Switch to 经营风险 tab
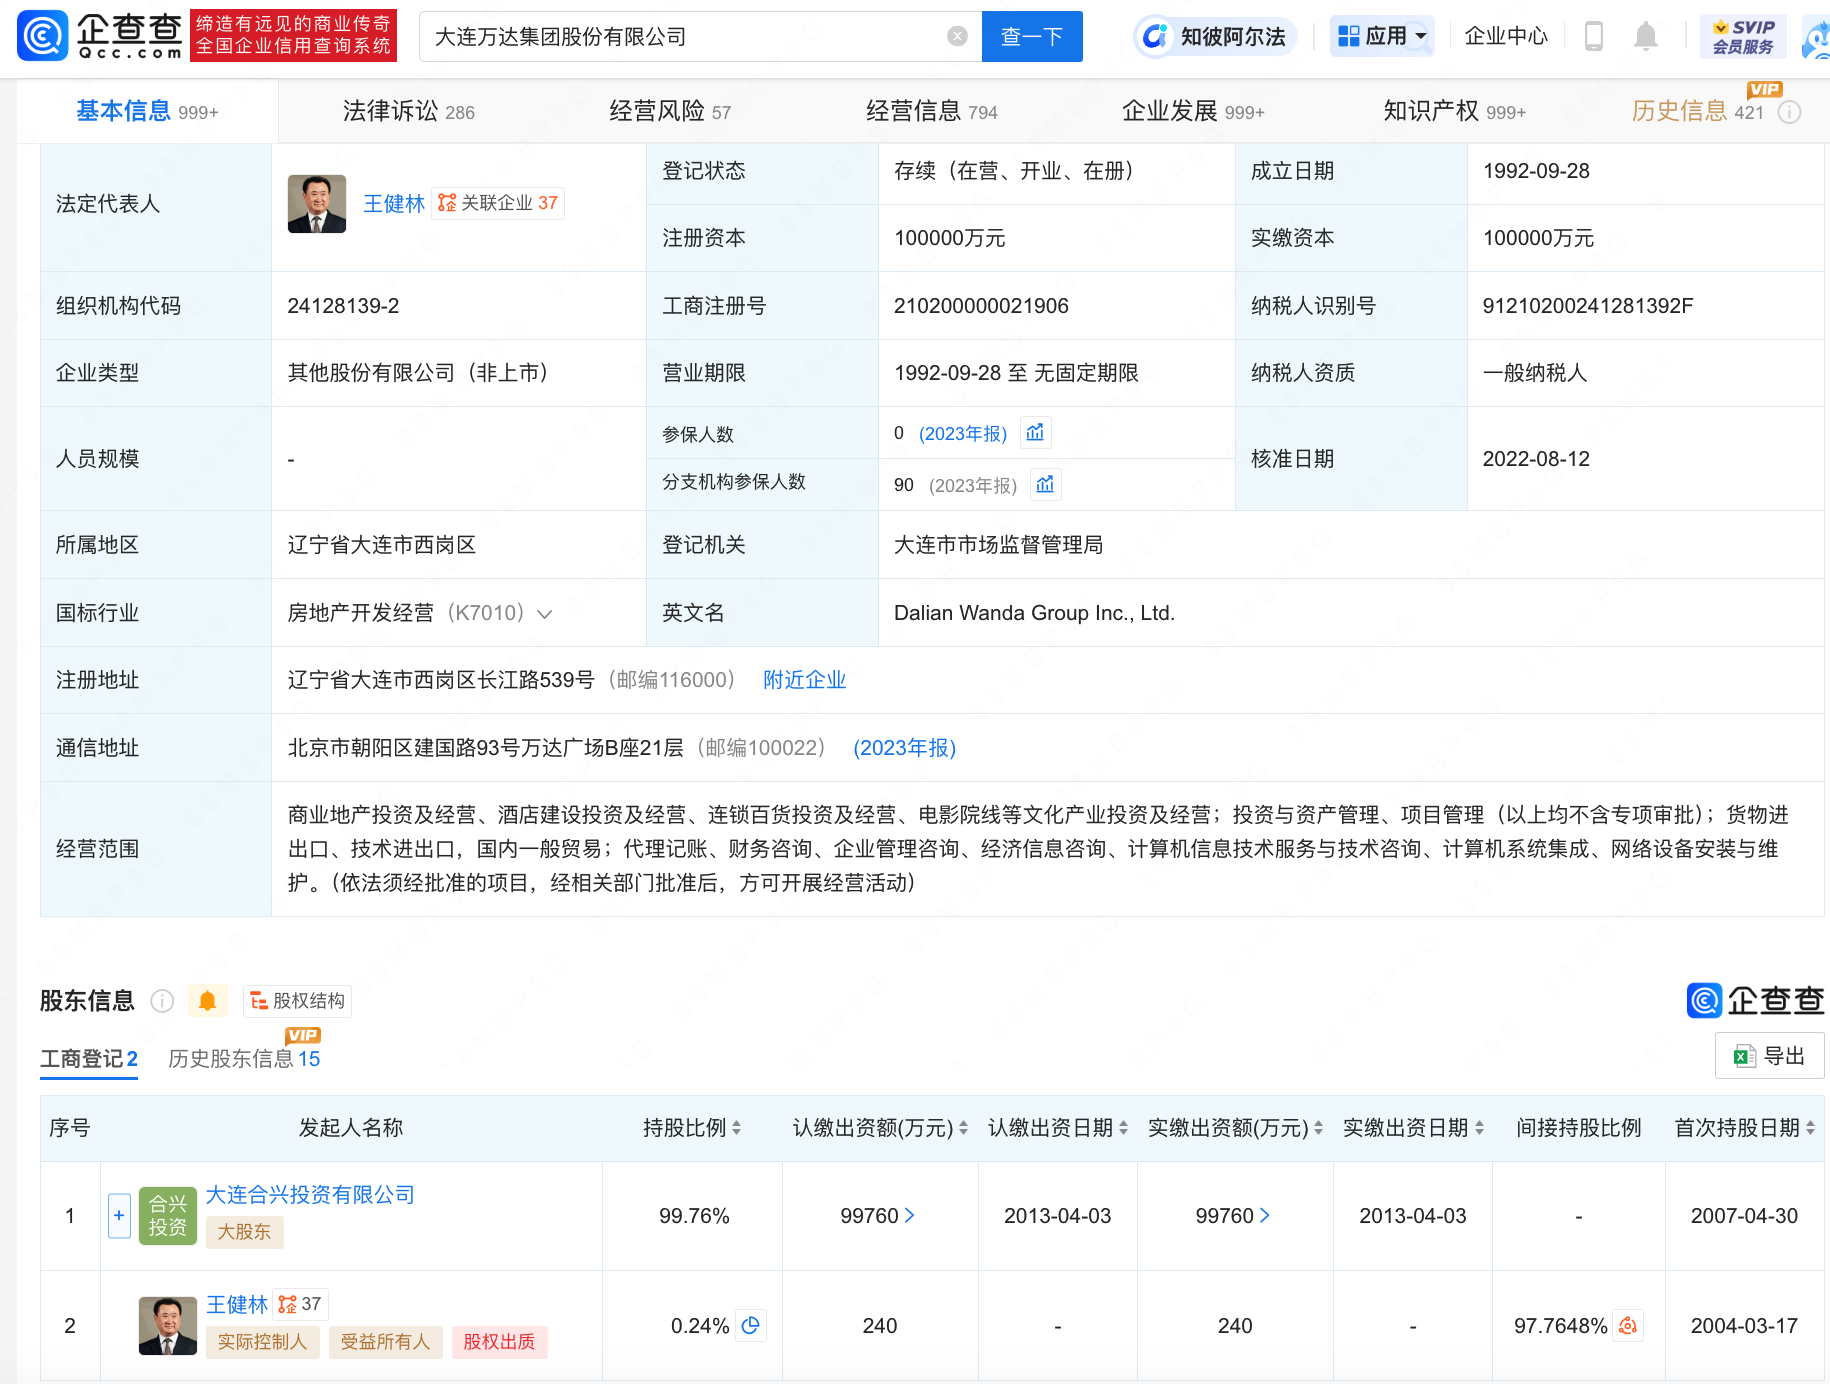 (670, 111)
